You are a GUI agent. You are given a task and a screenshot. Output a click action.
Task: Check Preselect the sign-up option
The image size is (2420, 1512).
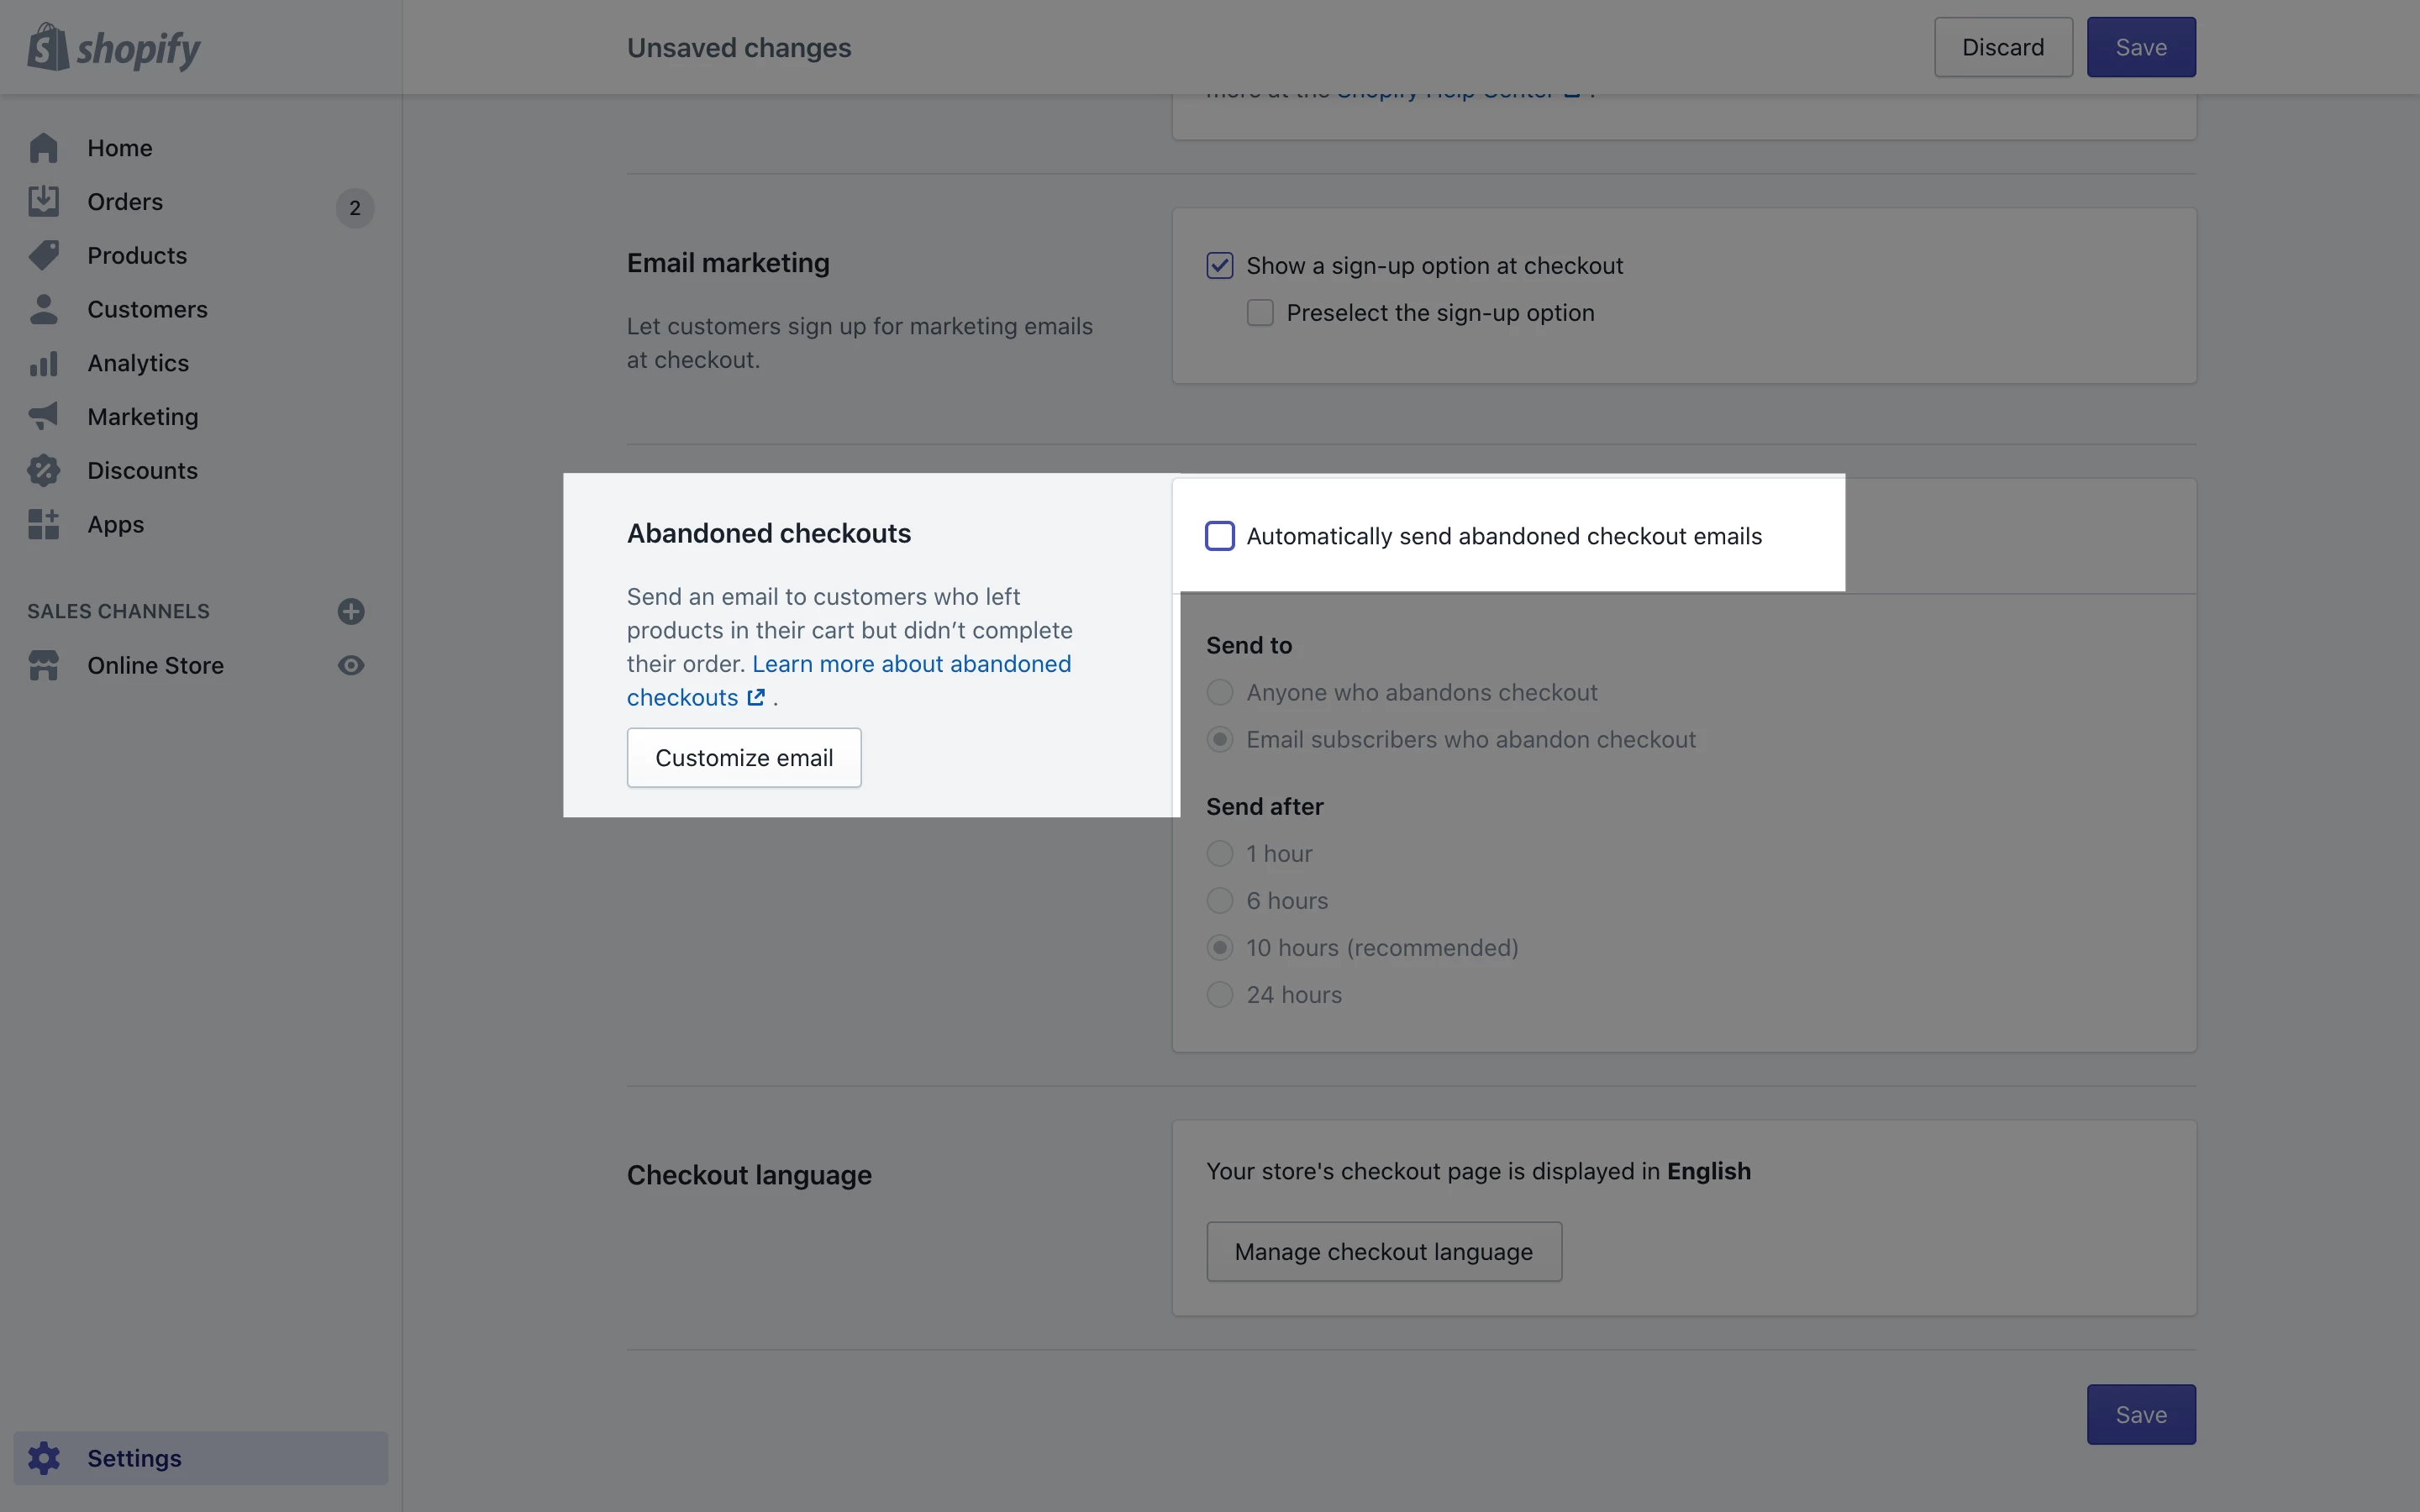(1260, 313)
